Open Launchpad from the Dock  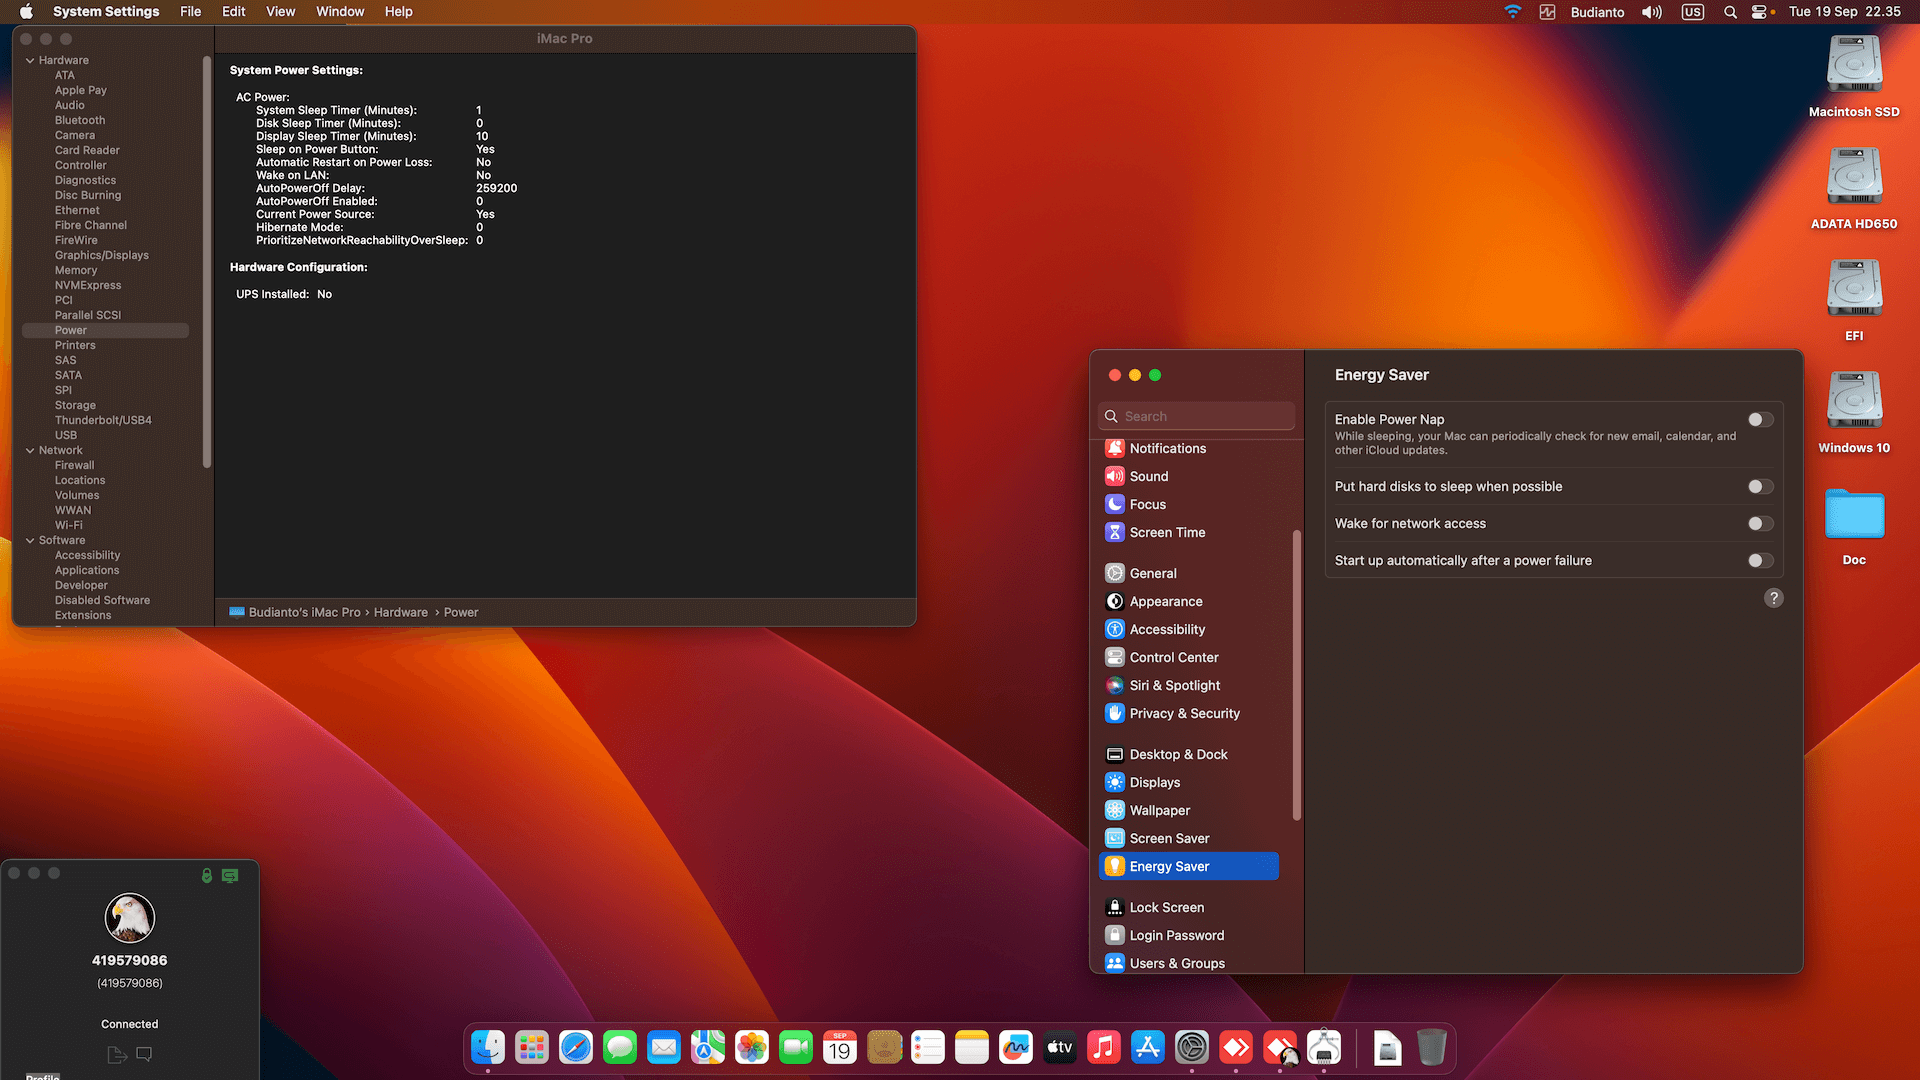[x=532, y=1047]
